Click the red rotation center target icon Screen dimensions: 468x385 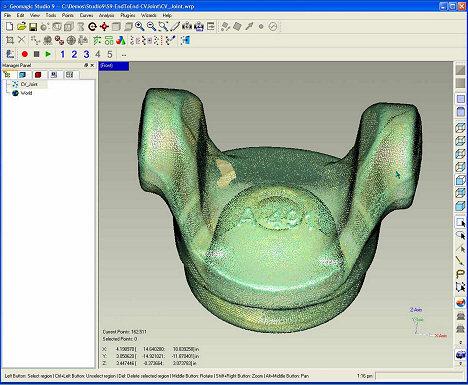(x=104, y=26)
